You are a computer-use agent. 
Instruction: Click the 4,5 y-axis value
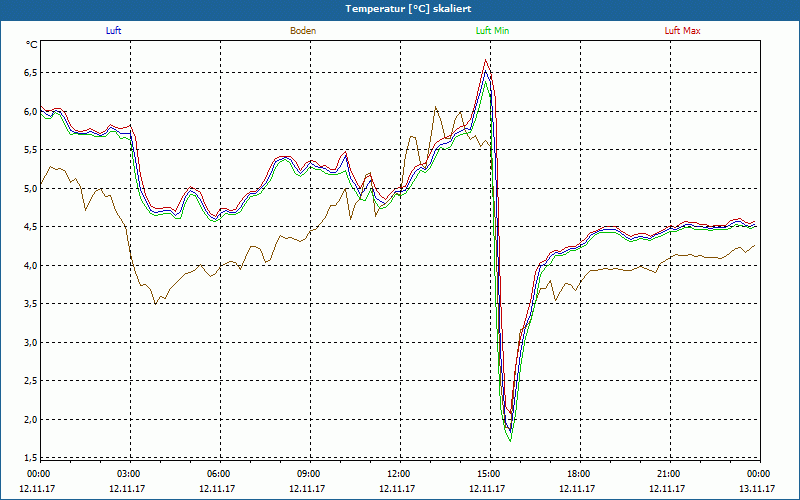point(31,227)
